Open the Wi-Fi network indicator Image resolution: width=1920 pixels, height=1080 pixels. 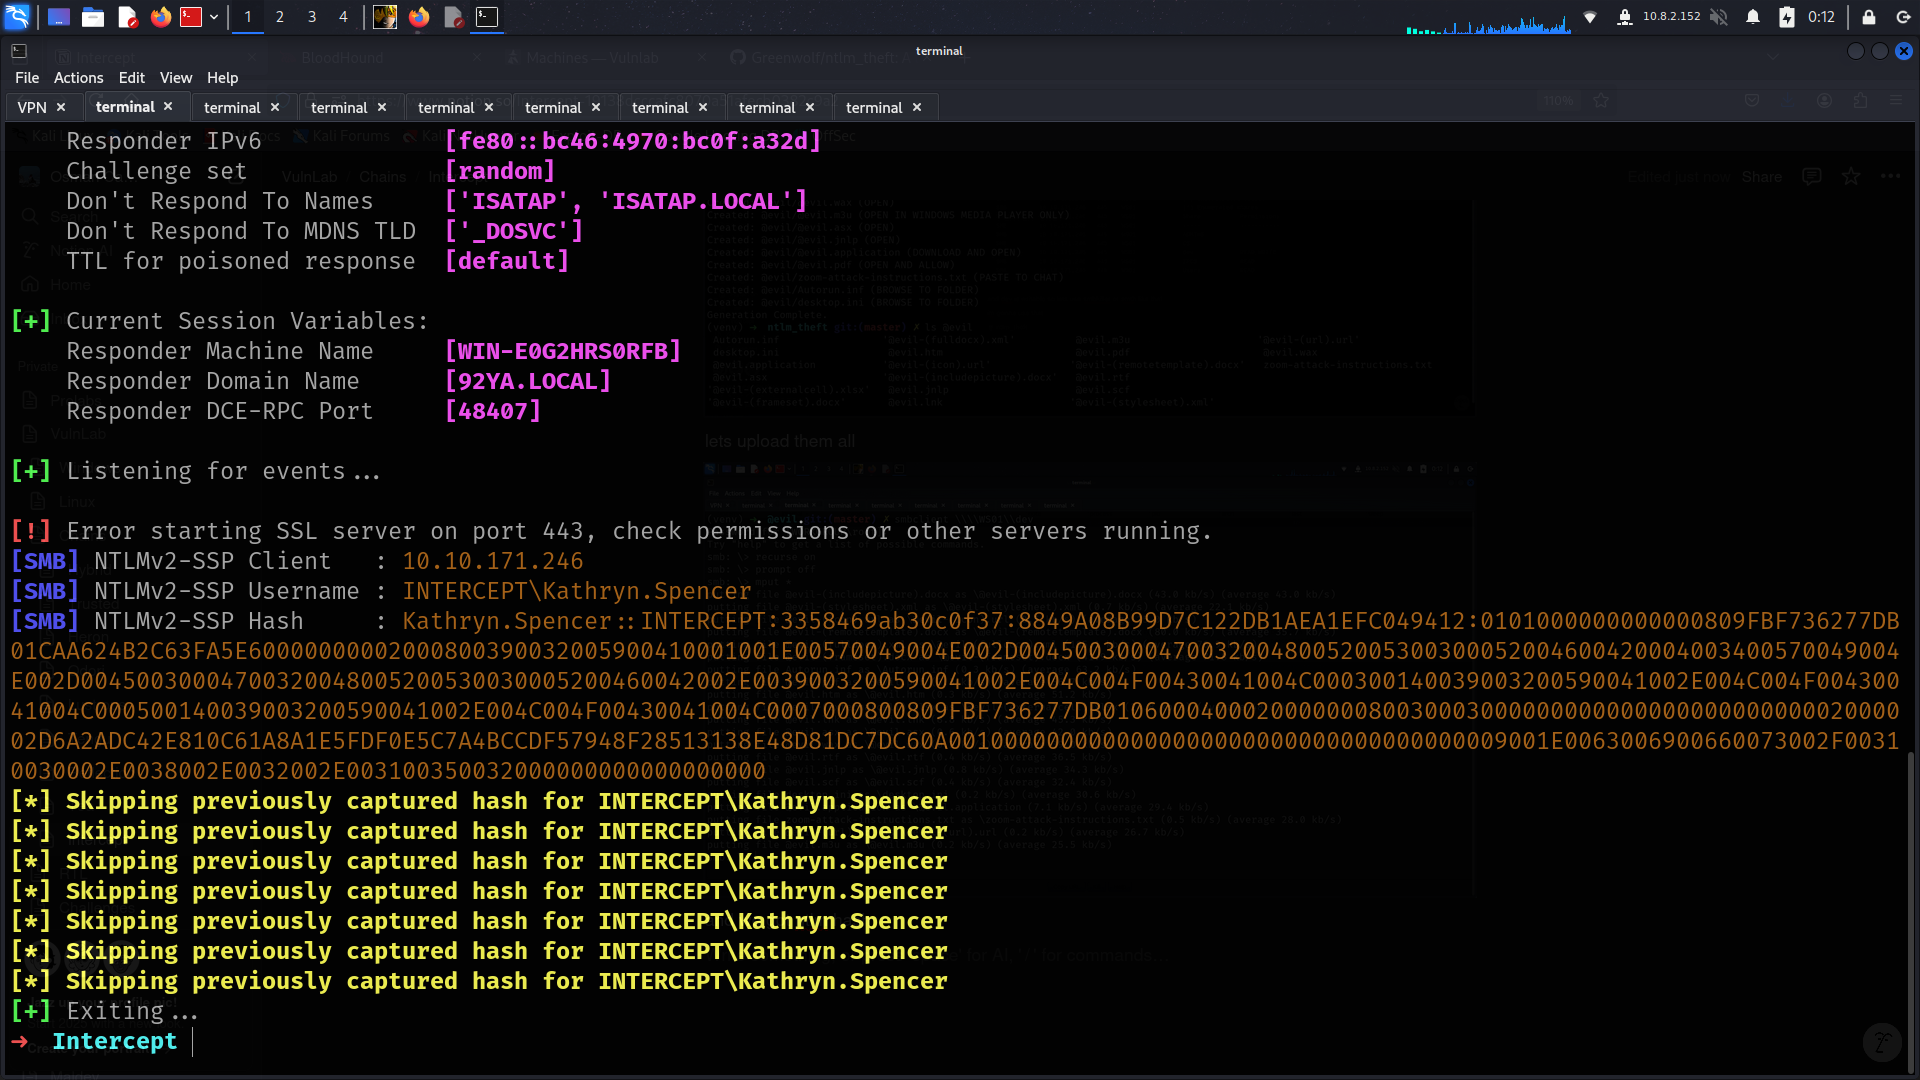pos(1590,17)
